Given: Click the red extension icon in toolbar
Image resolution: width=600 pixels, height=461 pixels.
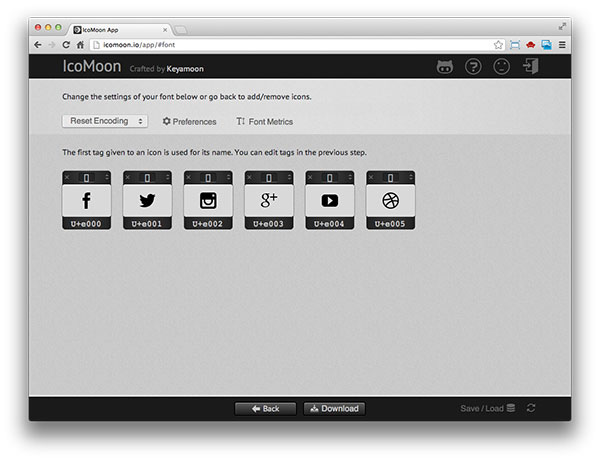Looking at the screenshot, I should pos(530,45).
